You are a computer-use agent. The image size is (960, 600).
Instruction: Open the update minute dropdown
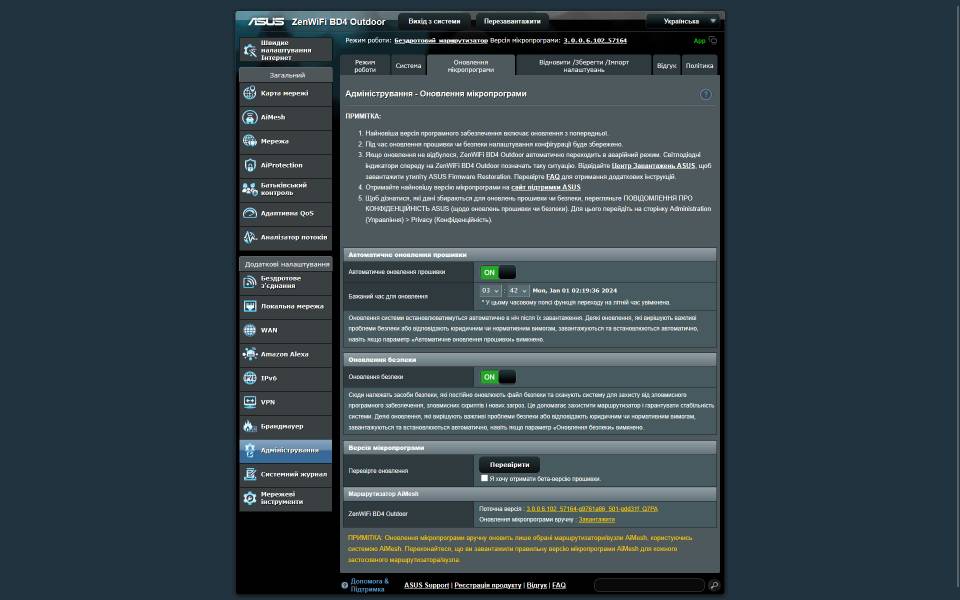[x=518, y=291]
